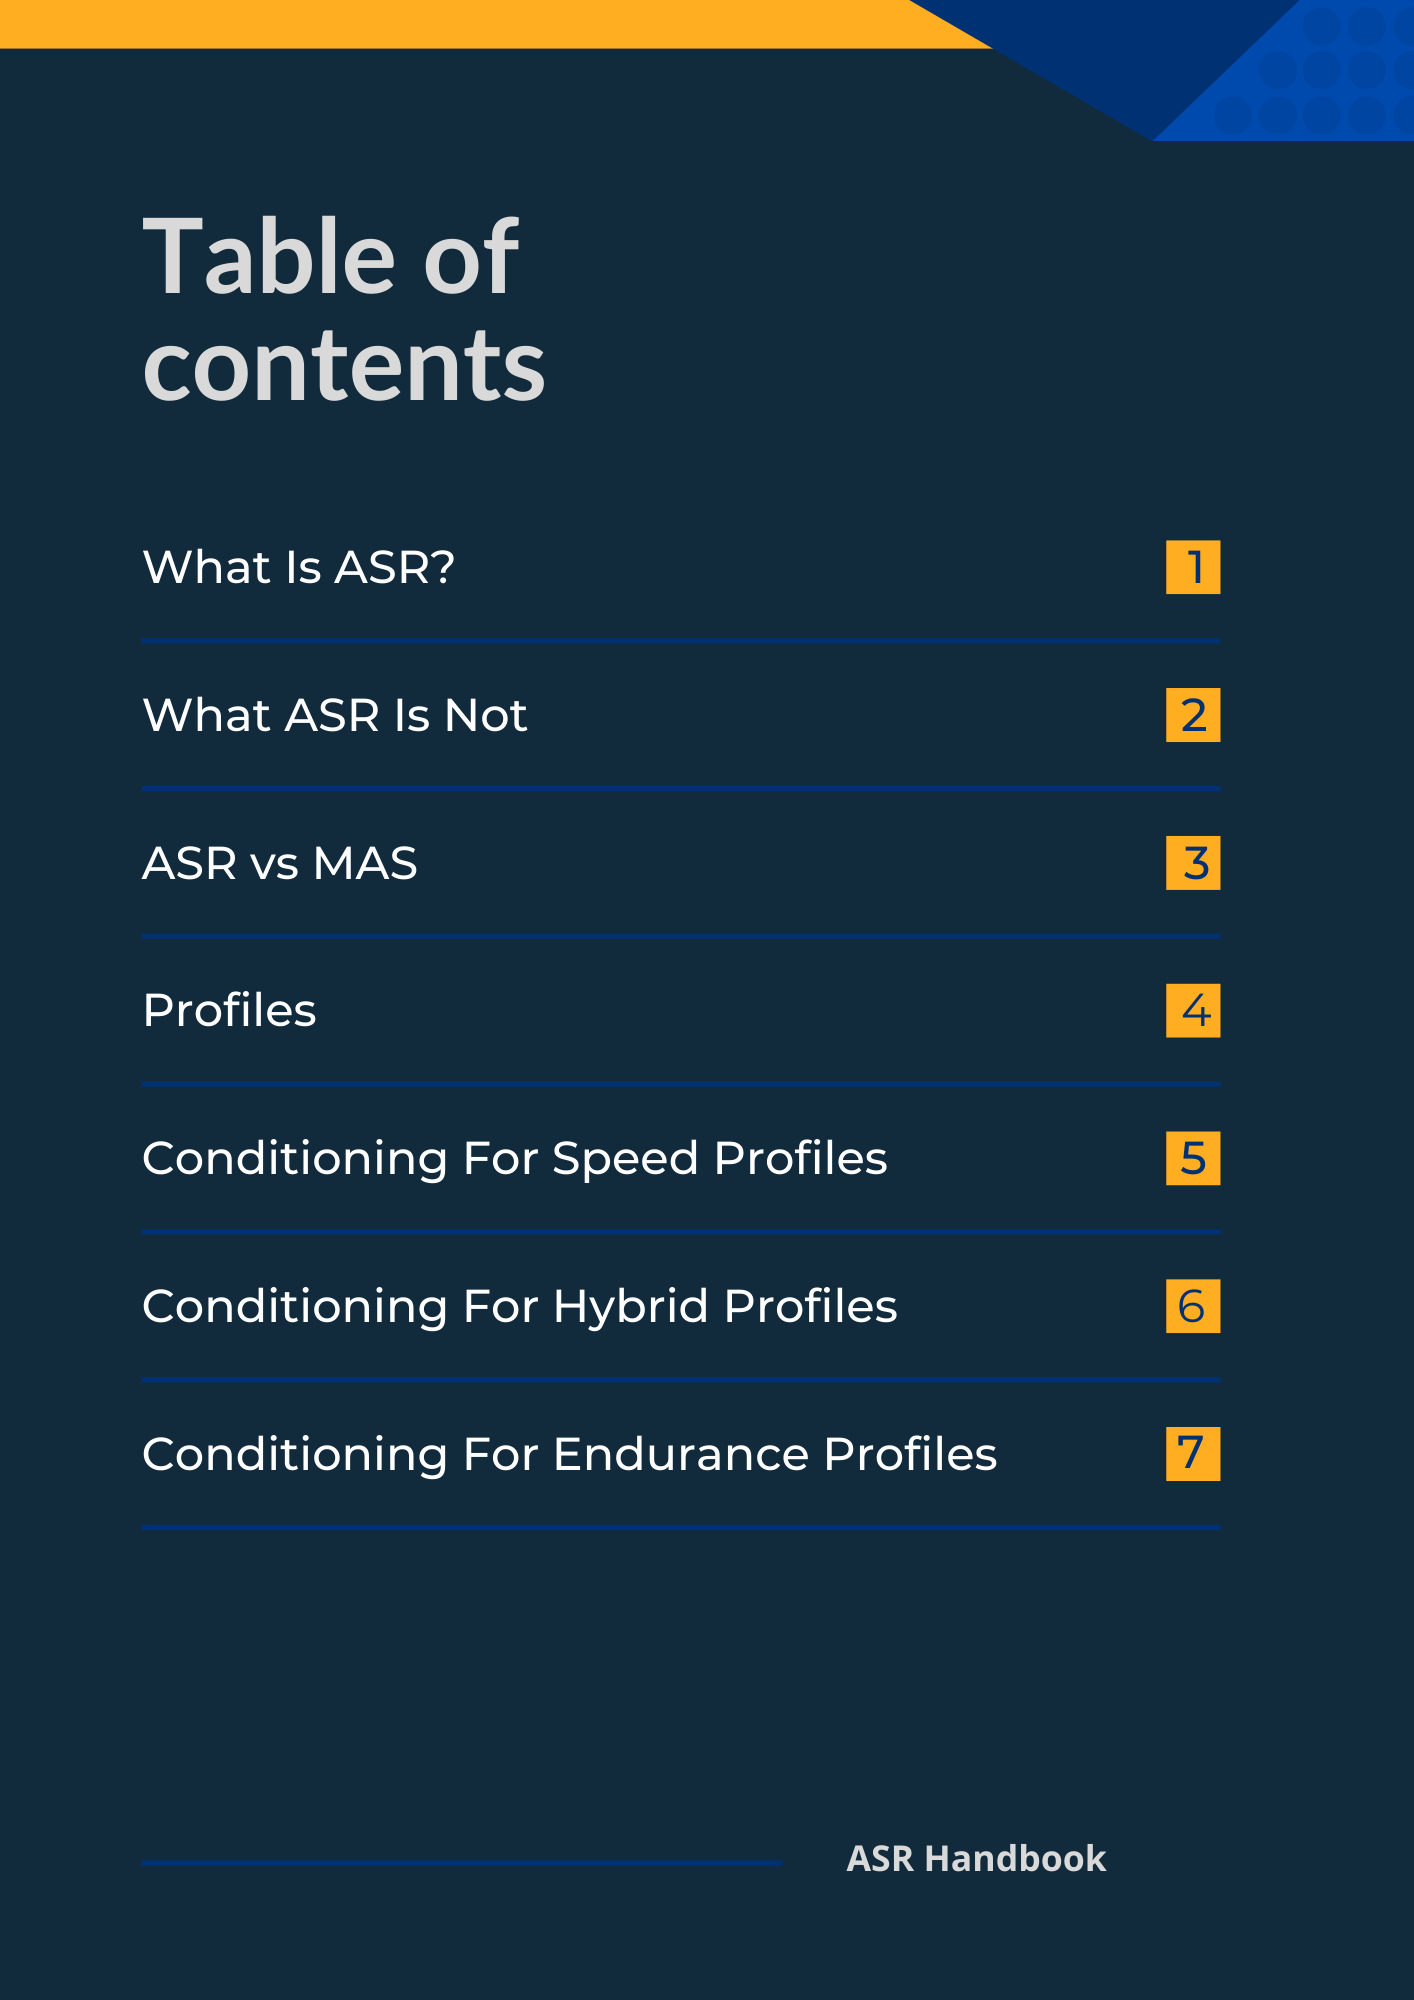The height and width of the screenshot is (2000, 1414).
Task: Click the footer divider line beside 'ASR Handbook'
Action: point(462,1863)
